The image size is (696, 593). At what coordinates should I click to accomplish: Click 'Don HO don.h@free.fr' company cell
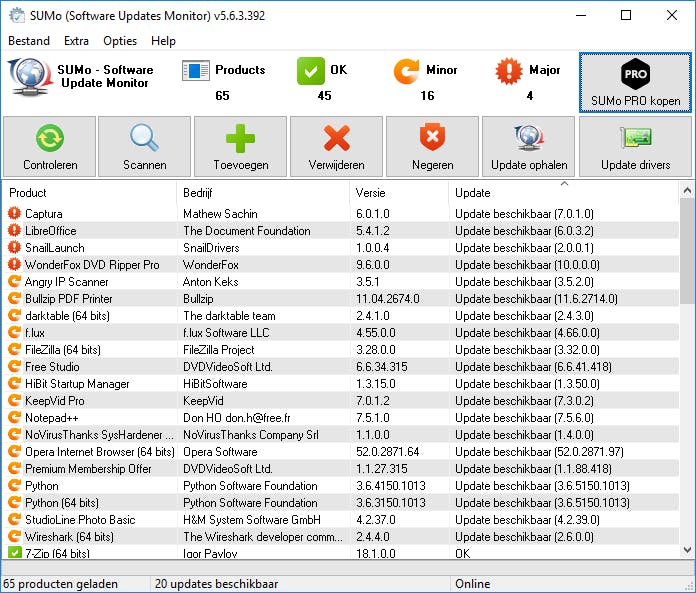[x=237, y=418]
